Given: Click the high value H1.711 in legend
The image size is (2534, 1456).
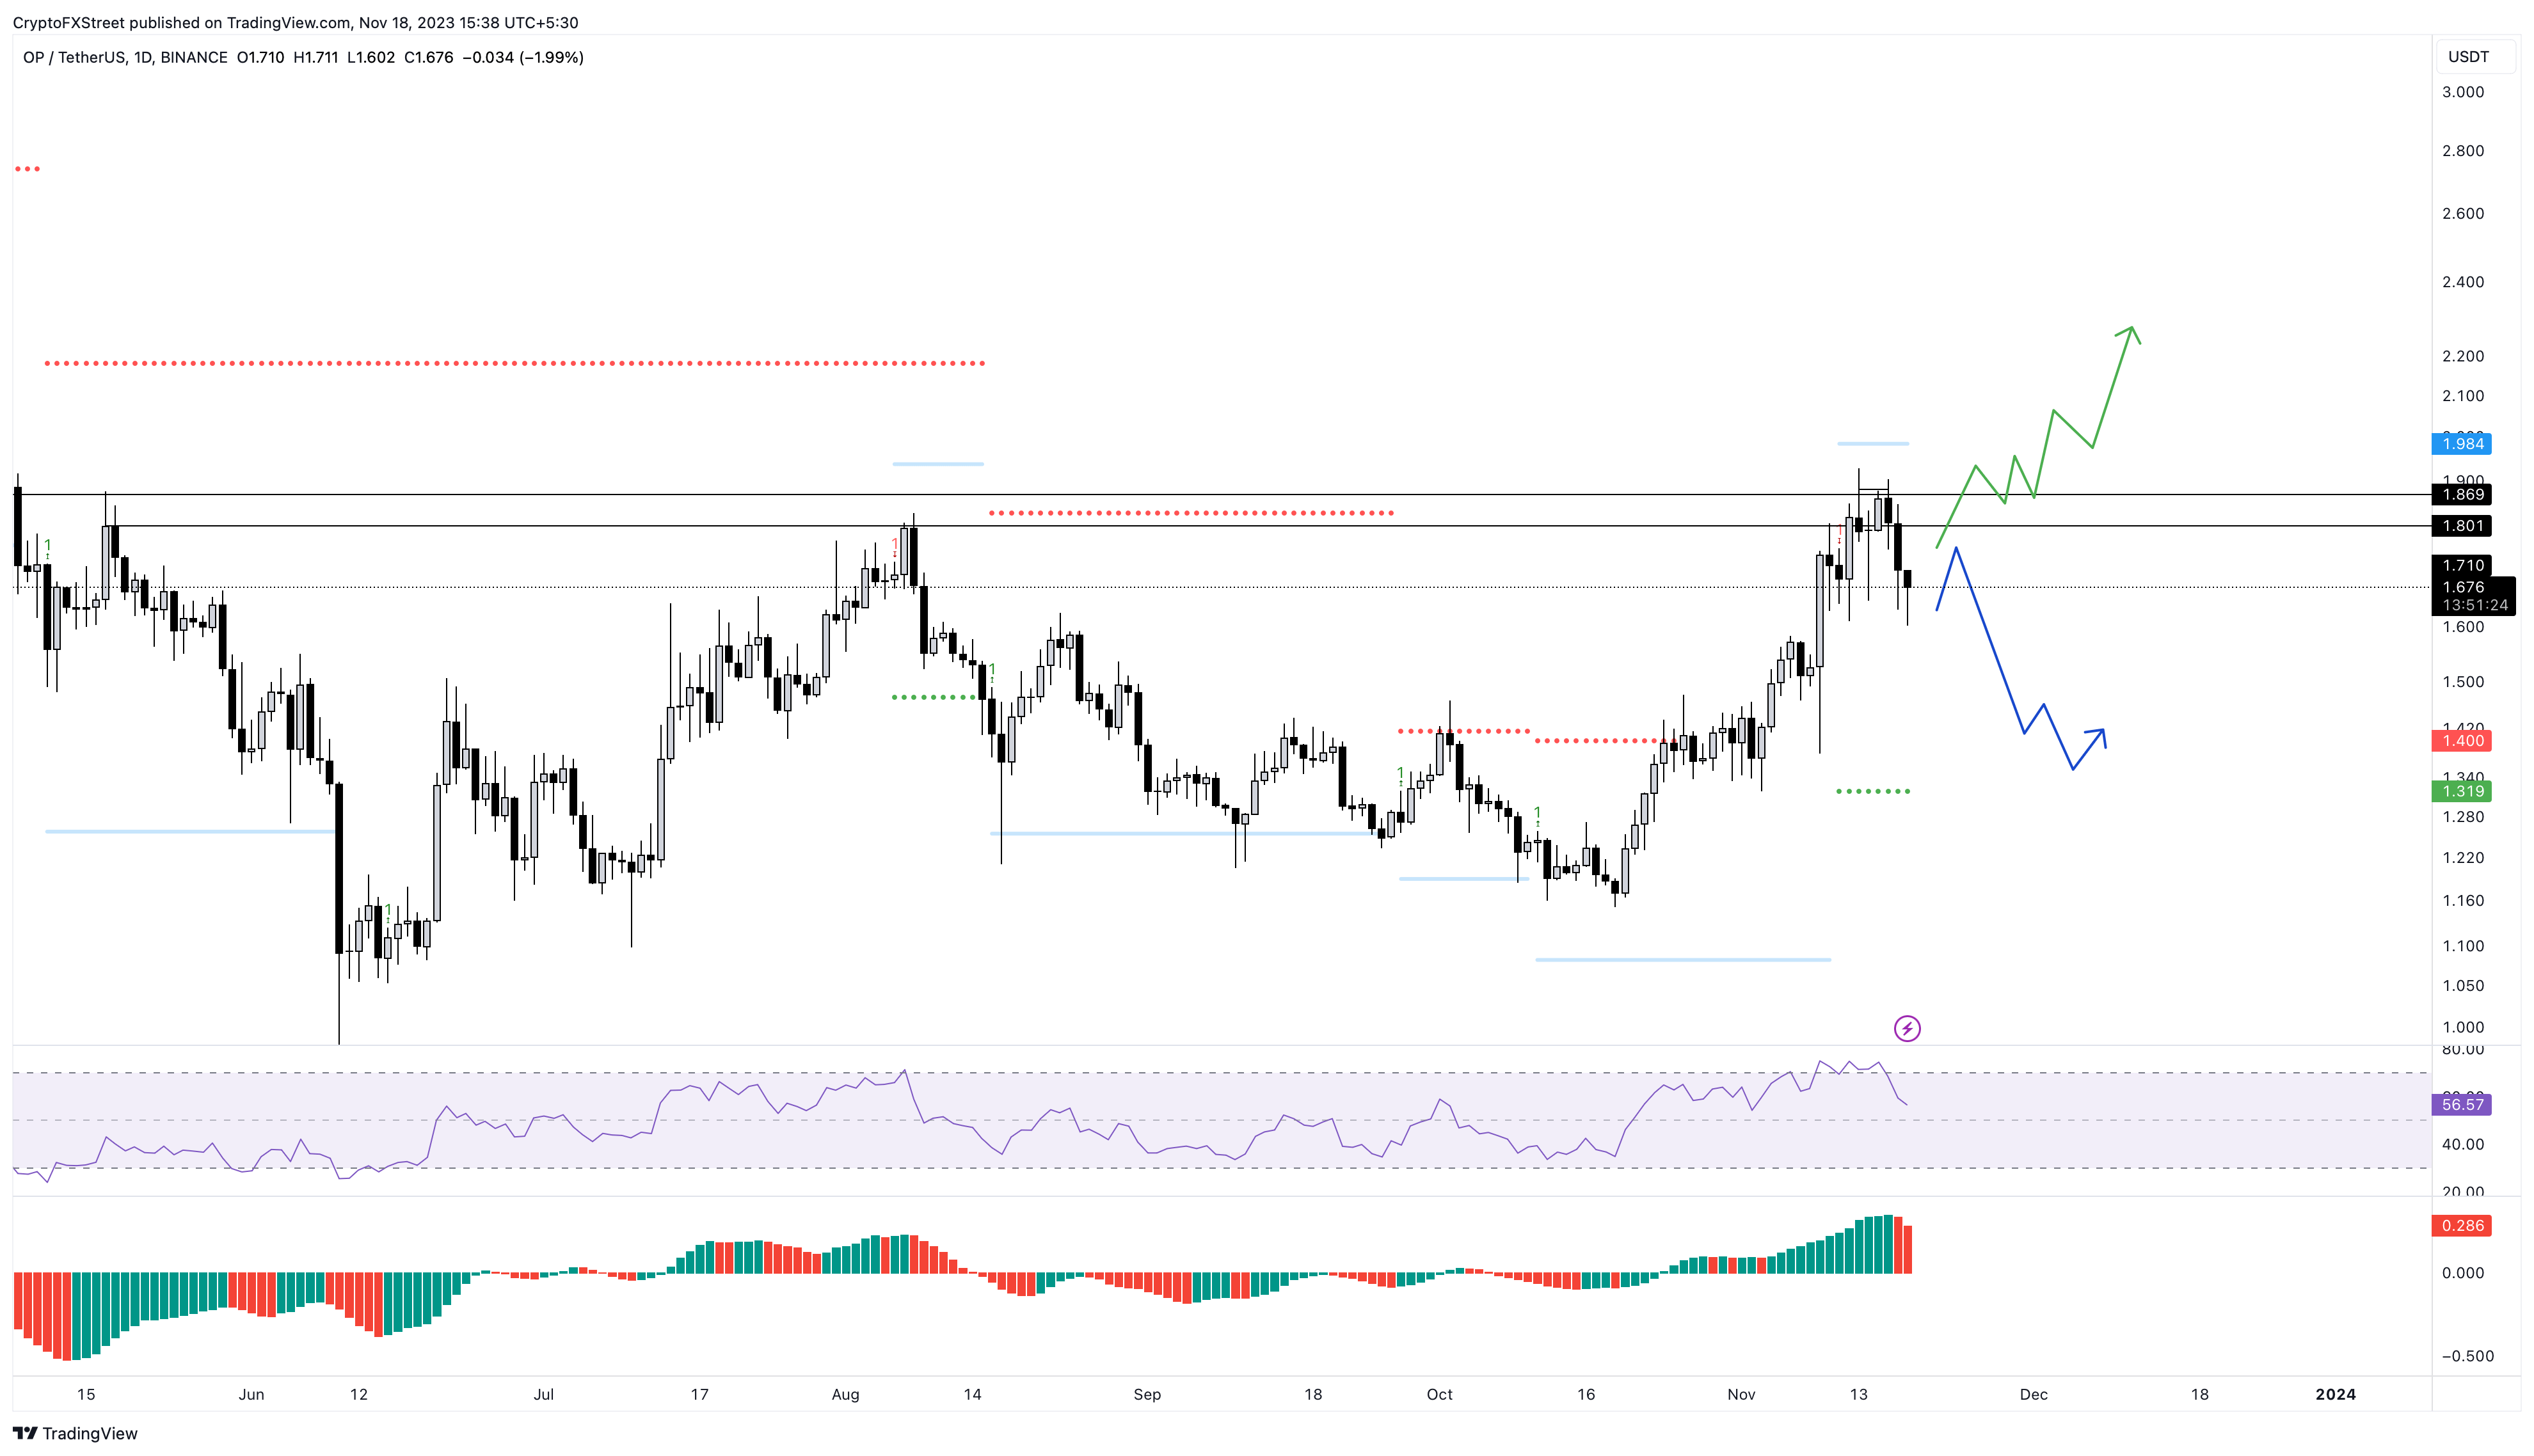Looking at the screenshot, I should click(x=315, y=57).
